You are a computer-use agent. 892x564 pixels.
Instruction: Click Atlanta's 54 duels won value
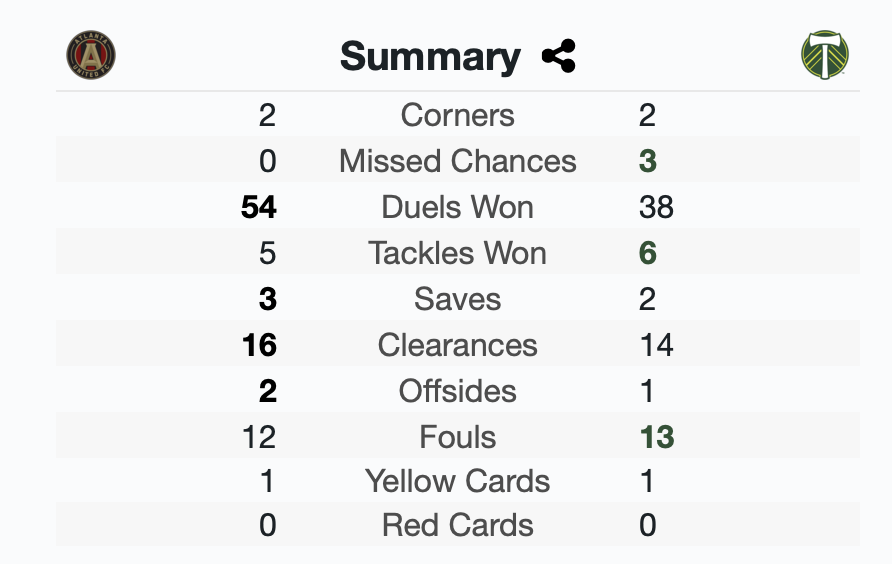259,207
